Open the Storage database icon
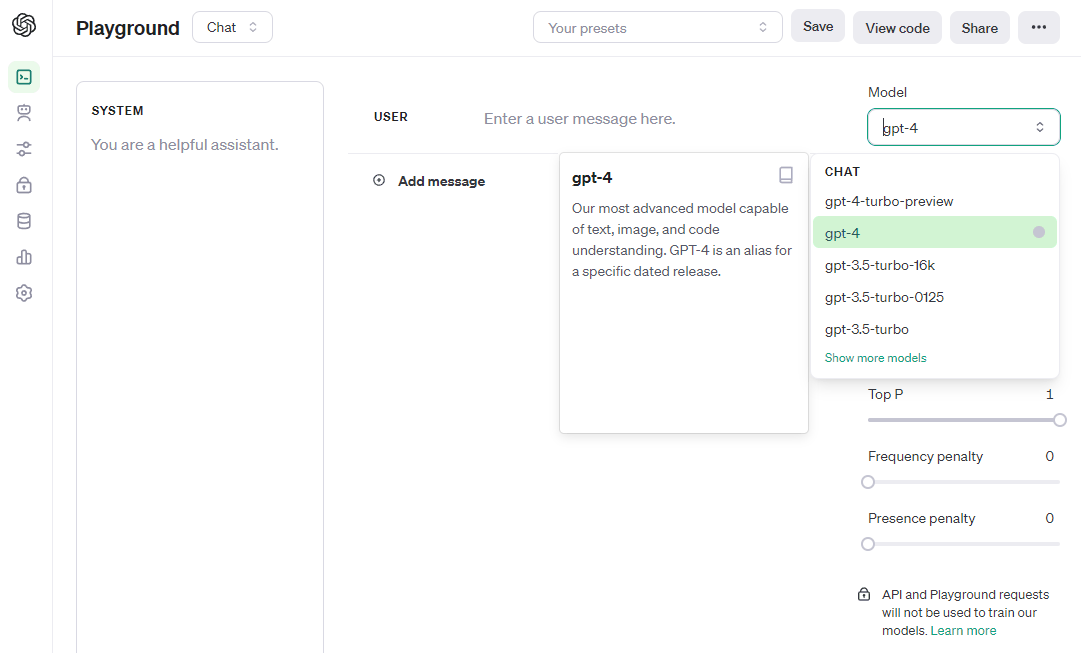 click(24, 221)
